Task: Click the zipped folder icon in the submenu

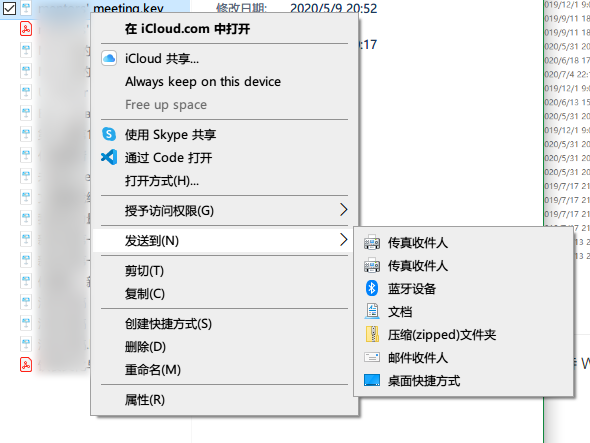Action: point(372,334)
